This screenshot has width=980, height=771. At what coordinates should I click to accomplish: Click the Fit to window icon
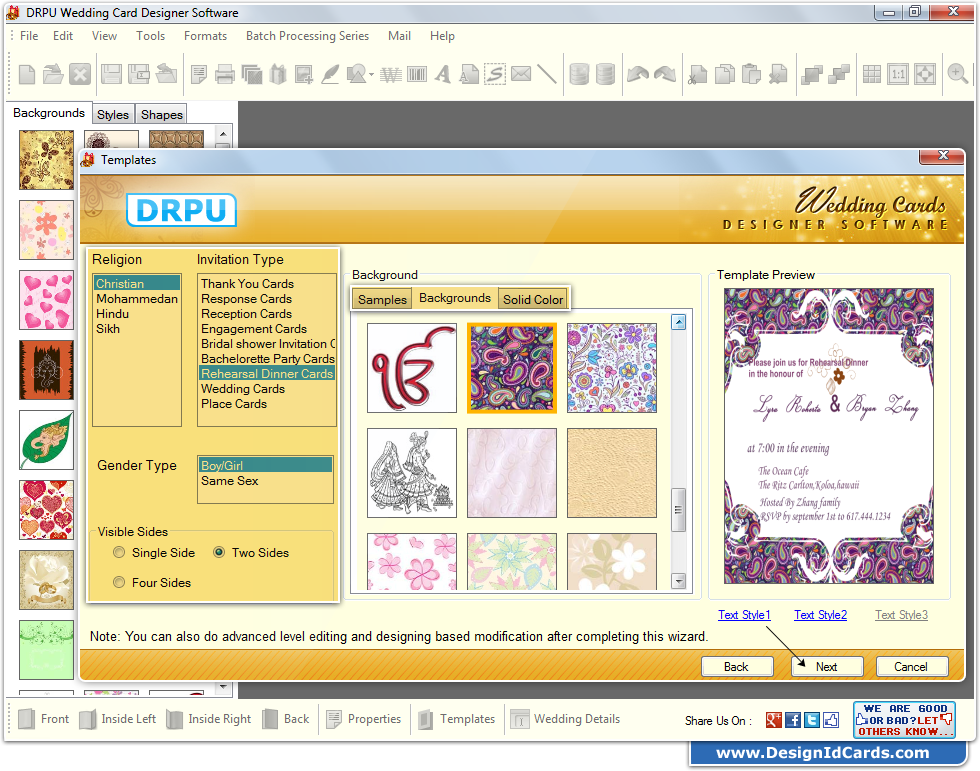925,74
